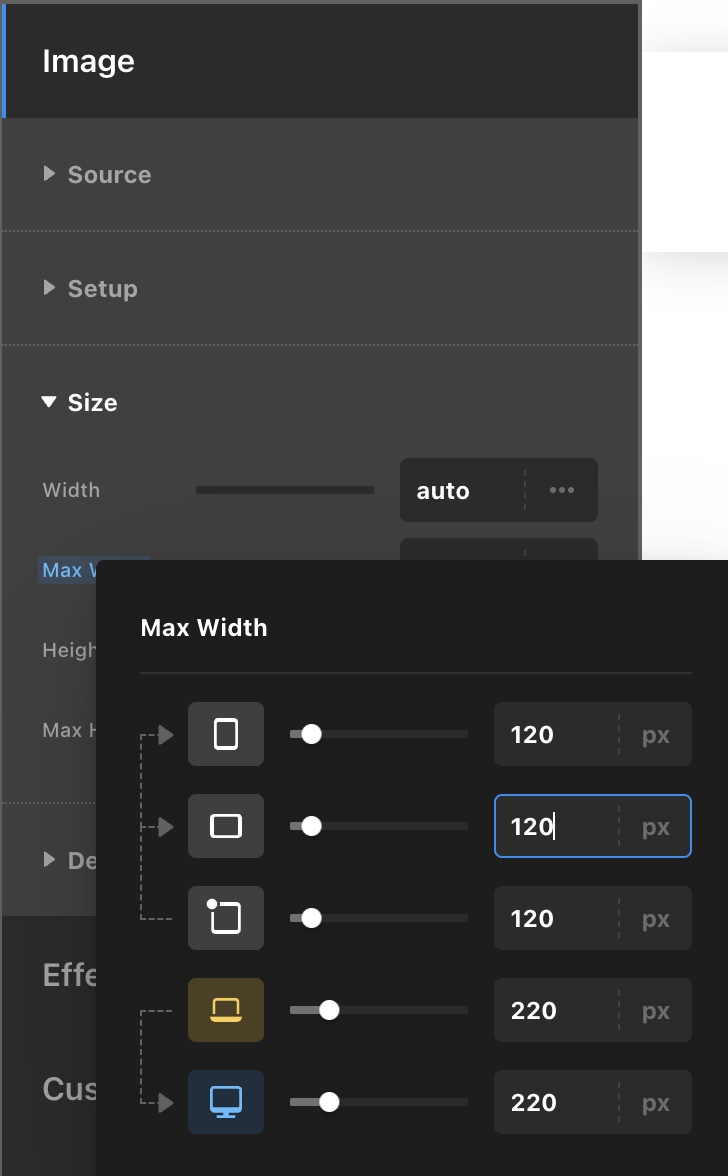The height and width of the screenshot is (1176, 728).
Task: Adjust the Width slider track
Action: coord(285,490)
